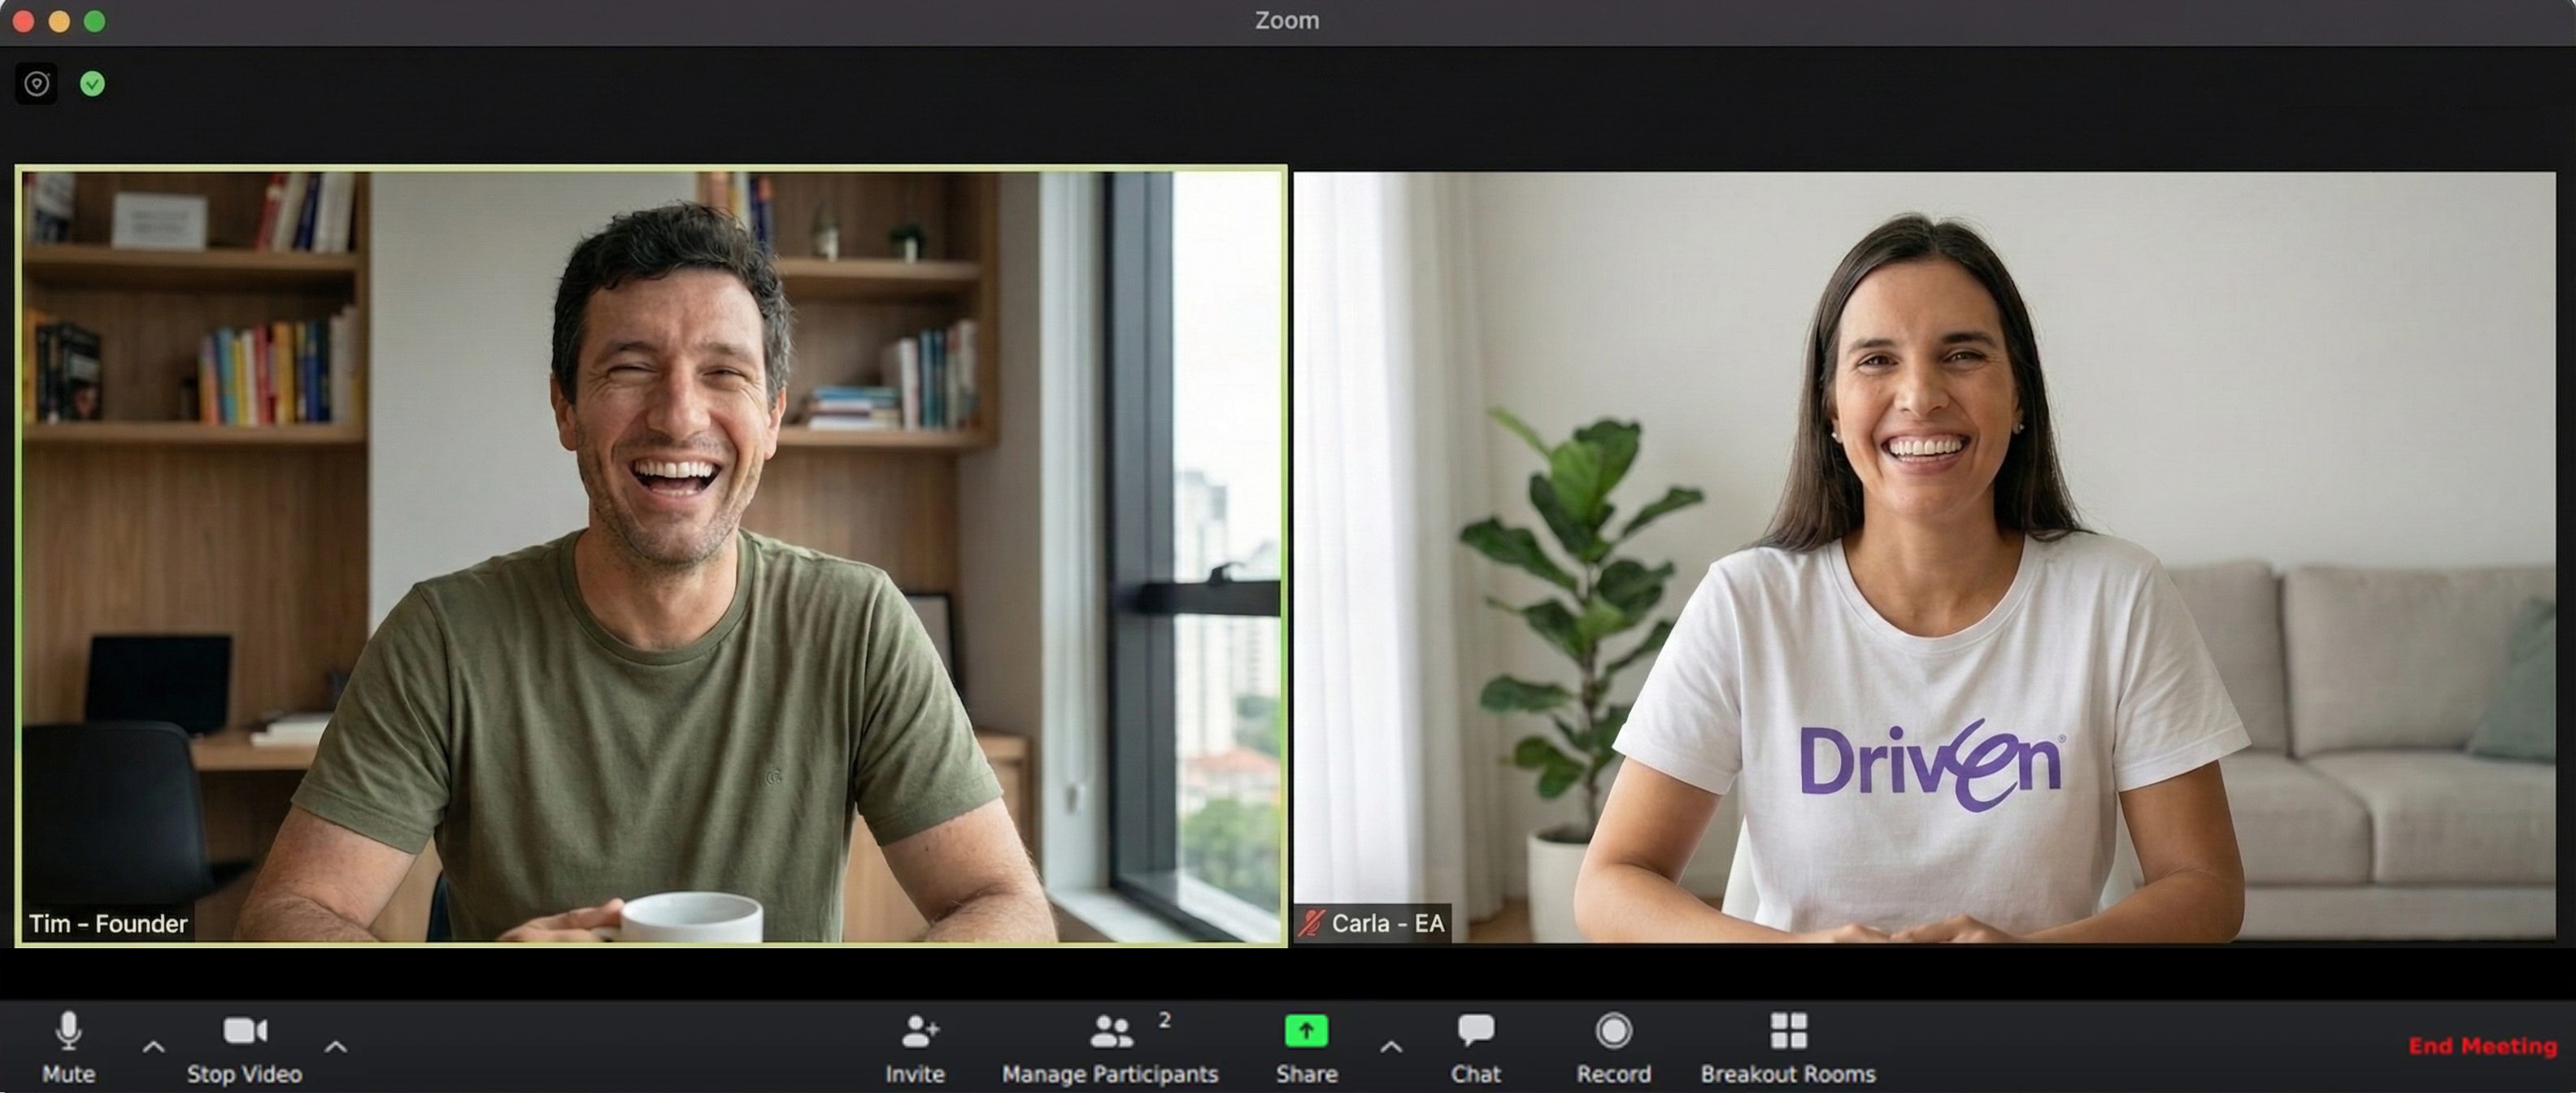The width and height of the screenshot is (2576, 1093).
Task: Click the 'Carla - EA' name label
Action: [1387, 923]
